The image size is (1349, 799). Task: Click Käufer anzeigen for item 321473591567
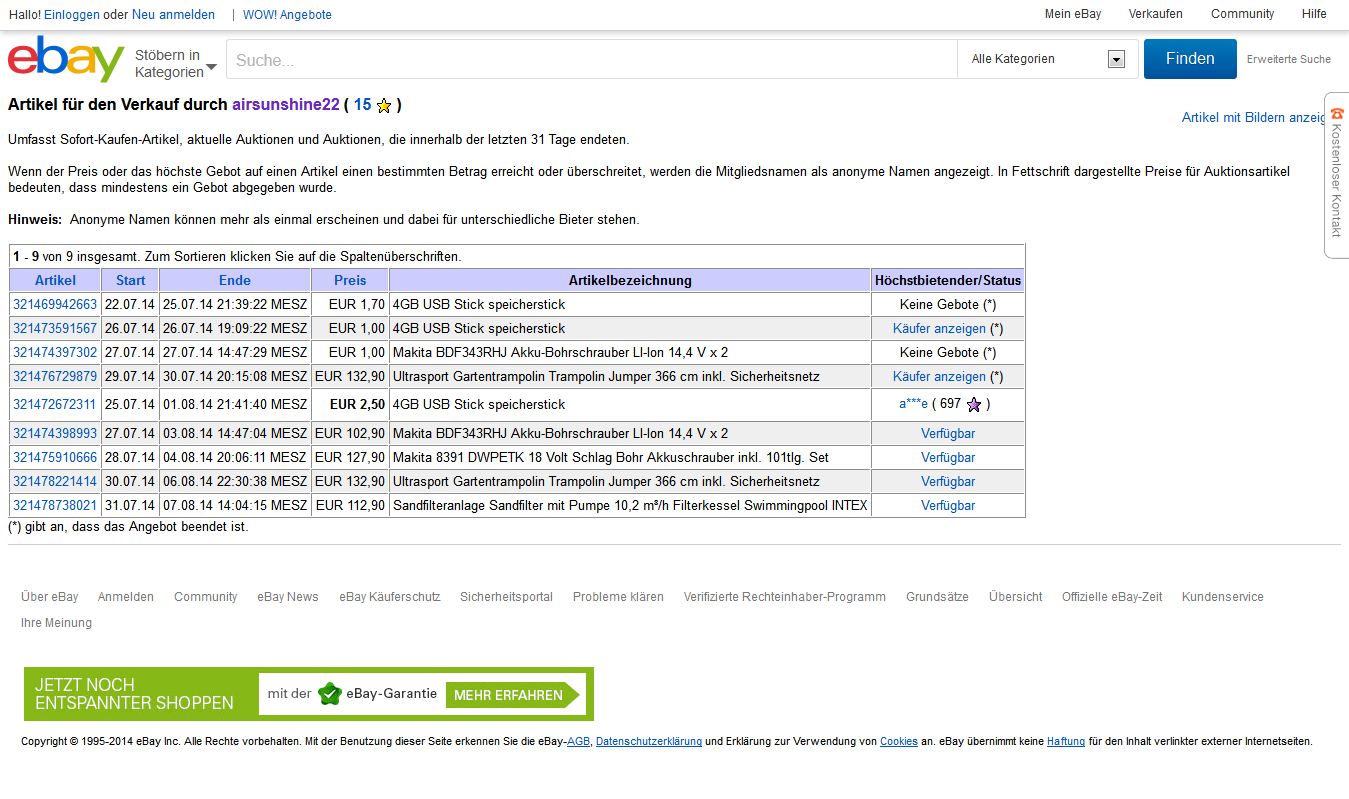click(939, 328)
